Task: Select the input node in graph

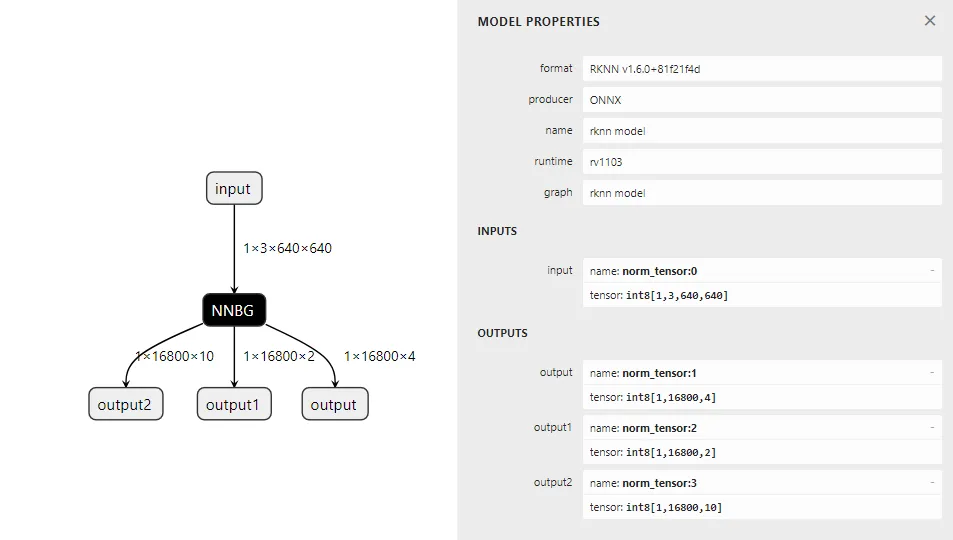Action: tap(234, 189)
